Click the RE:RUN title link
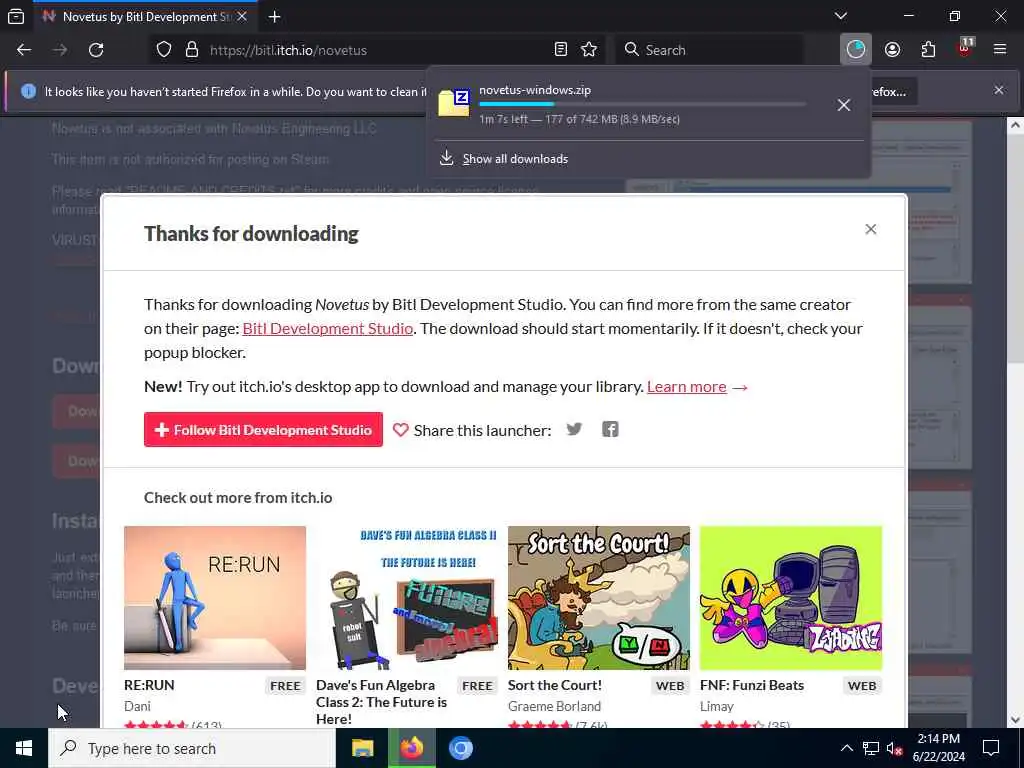 coord(149,685)
